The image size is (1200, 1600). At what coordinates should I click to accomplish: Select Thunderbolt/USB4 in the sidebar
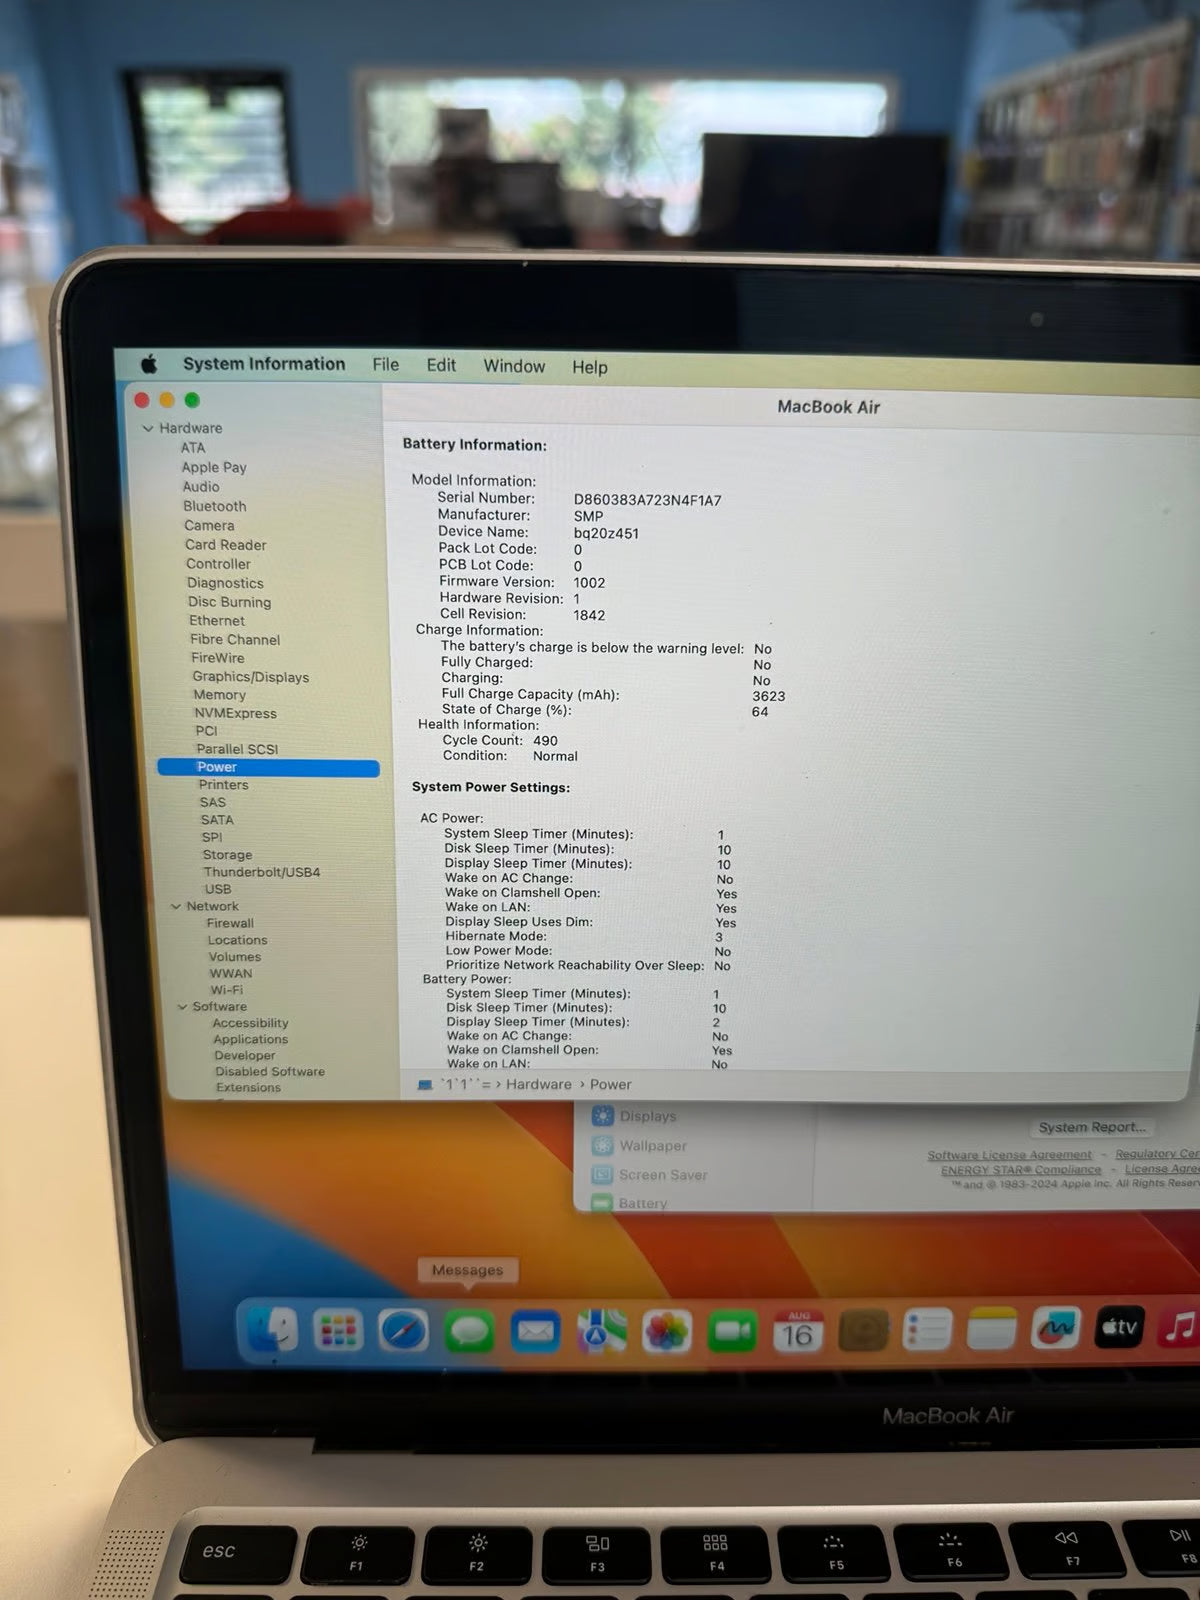pyautogui.click(x=262, y=872)
